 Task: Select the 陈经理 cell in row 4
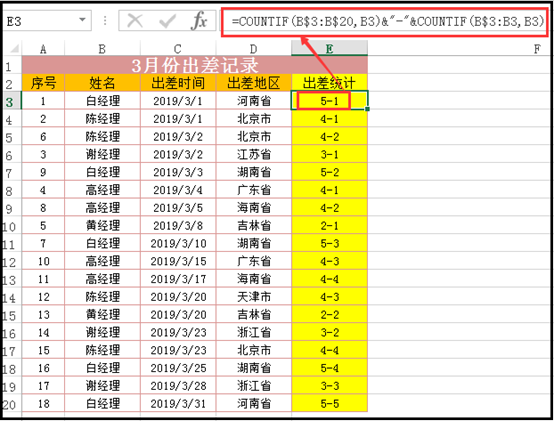click(x=102, y=119)
